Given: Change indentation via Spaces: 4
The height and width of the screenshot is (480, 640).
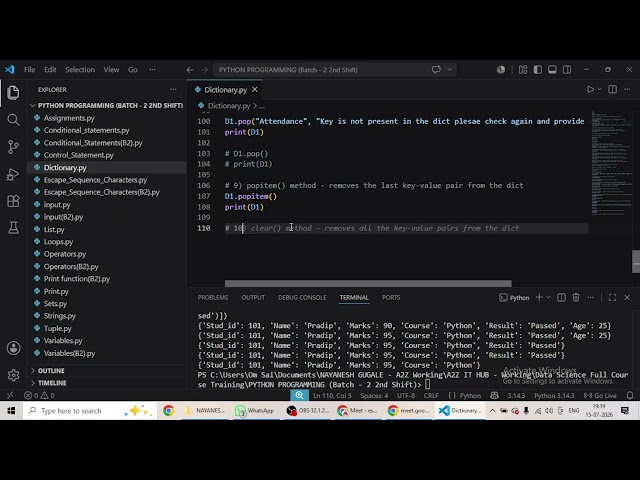Looking at the screenshot, I should (374, 396).
